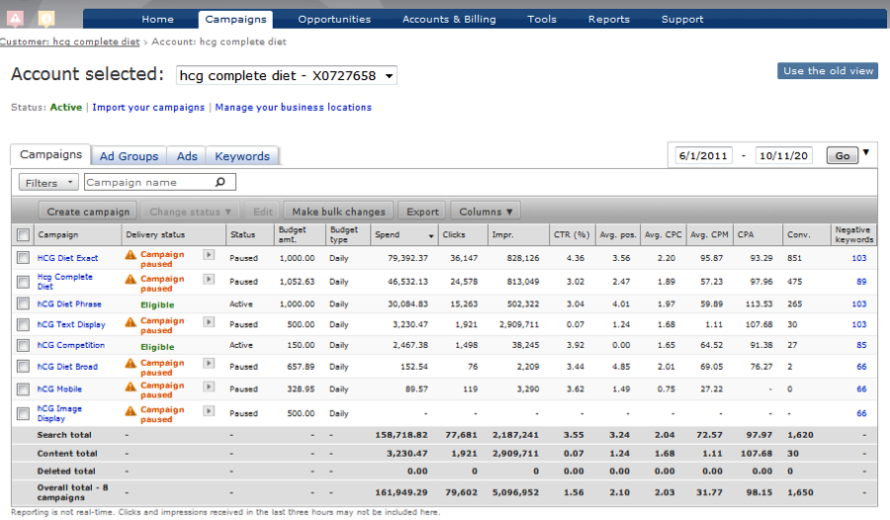Image resolution: width=890 pixels, height=520 pixels.
Task: Open the Tools menu
Action: tap(542, 19)
